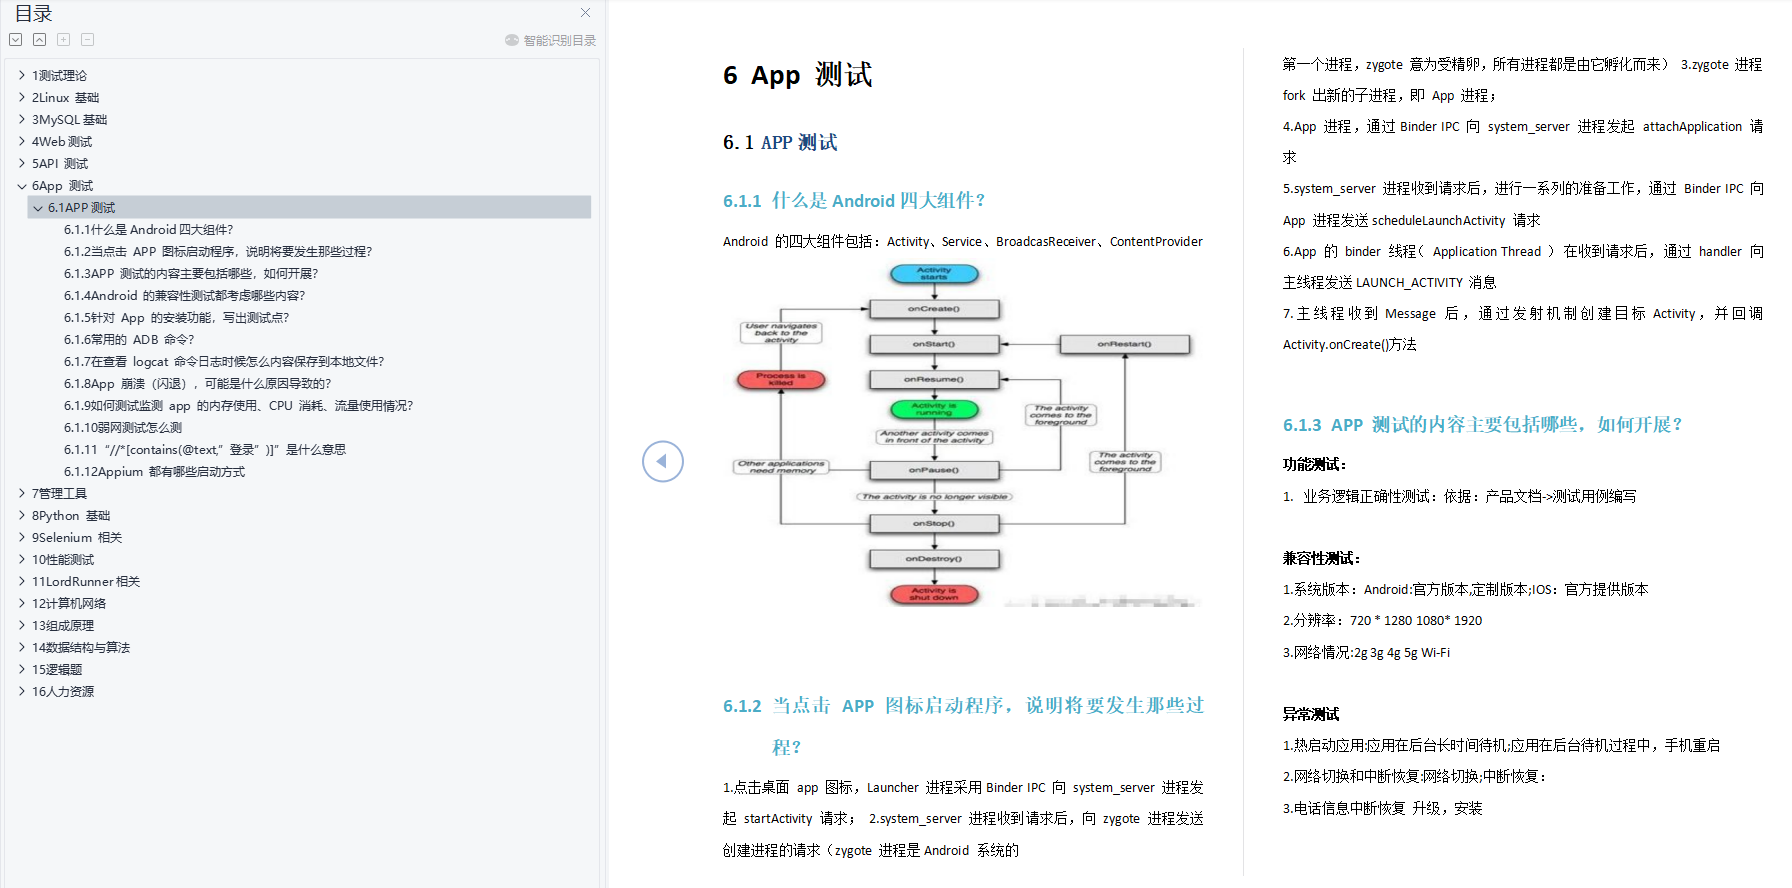Expand the 4Web 测试 chapter

[22, 141]
